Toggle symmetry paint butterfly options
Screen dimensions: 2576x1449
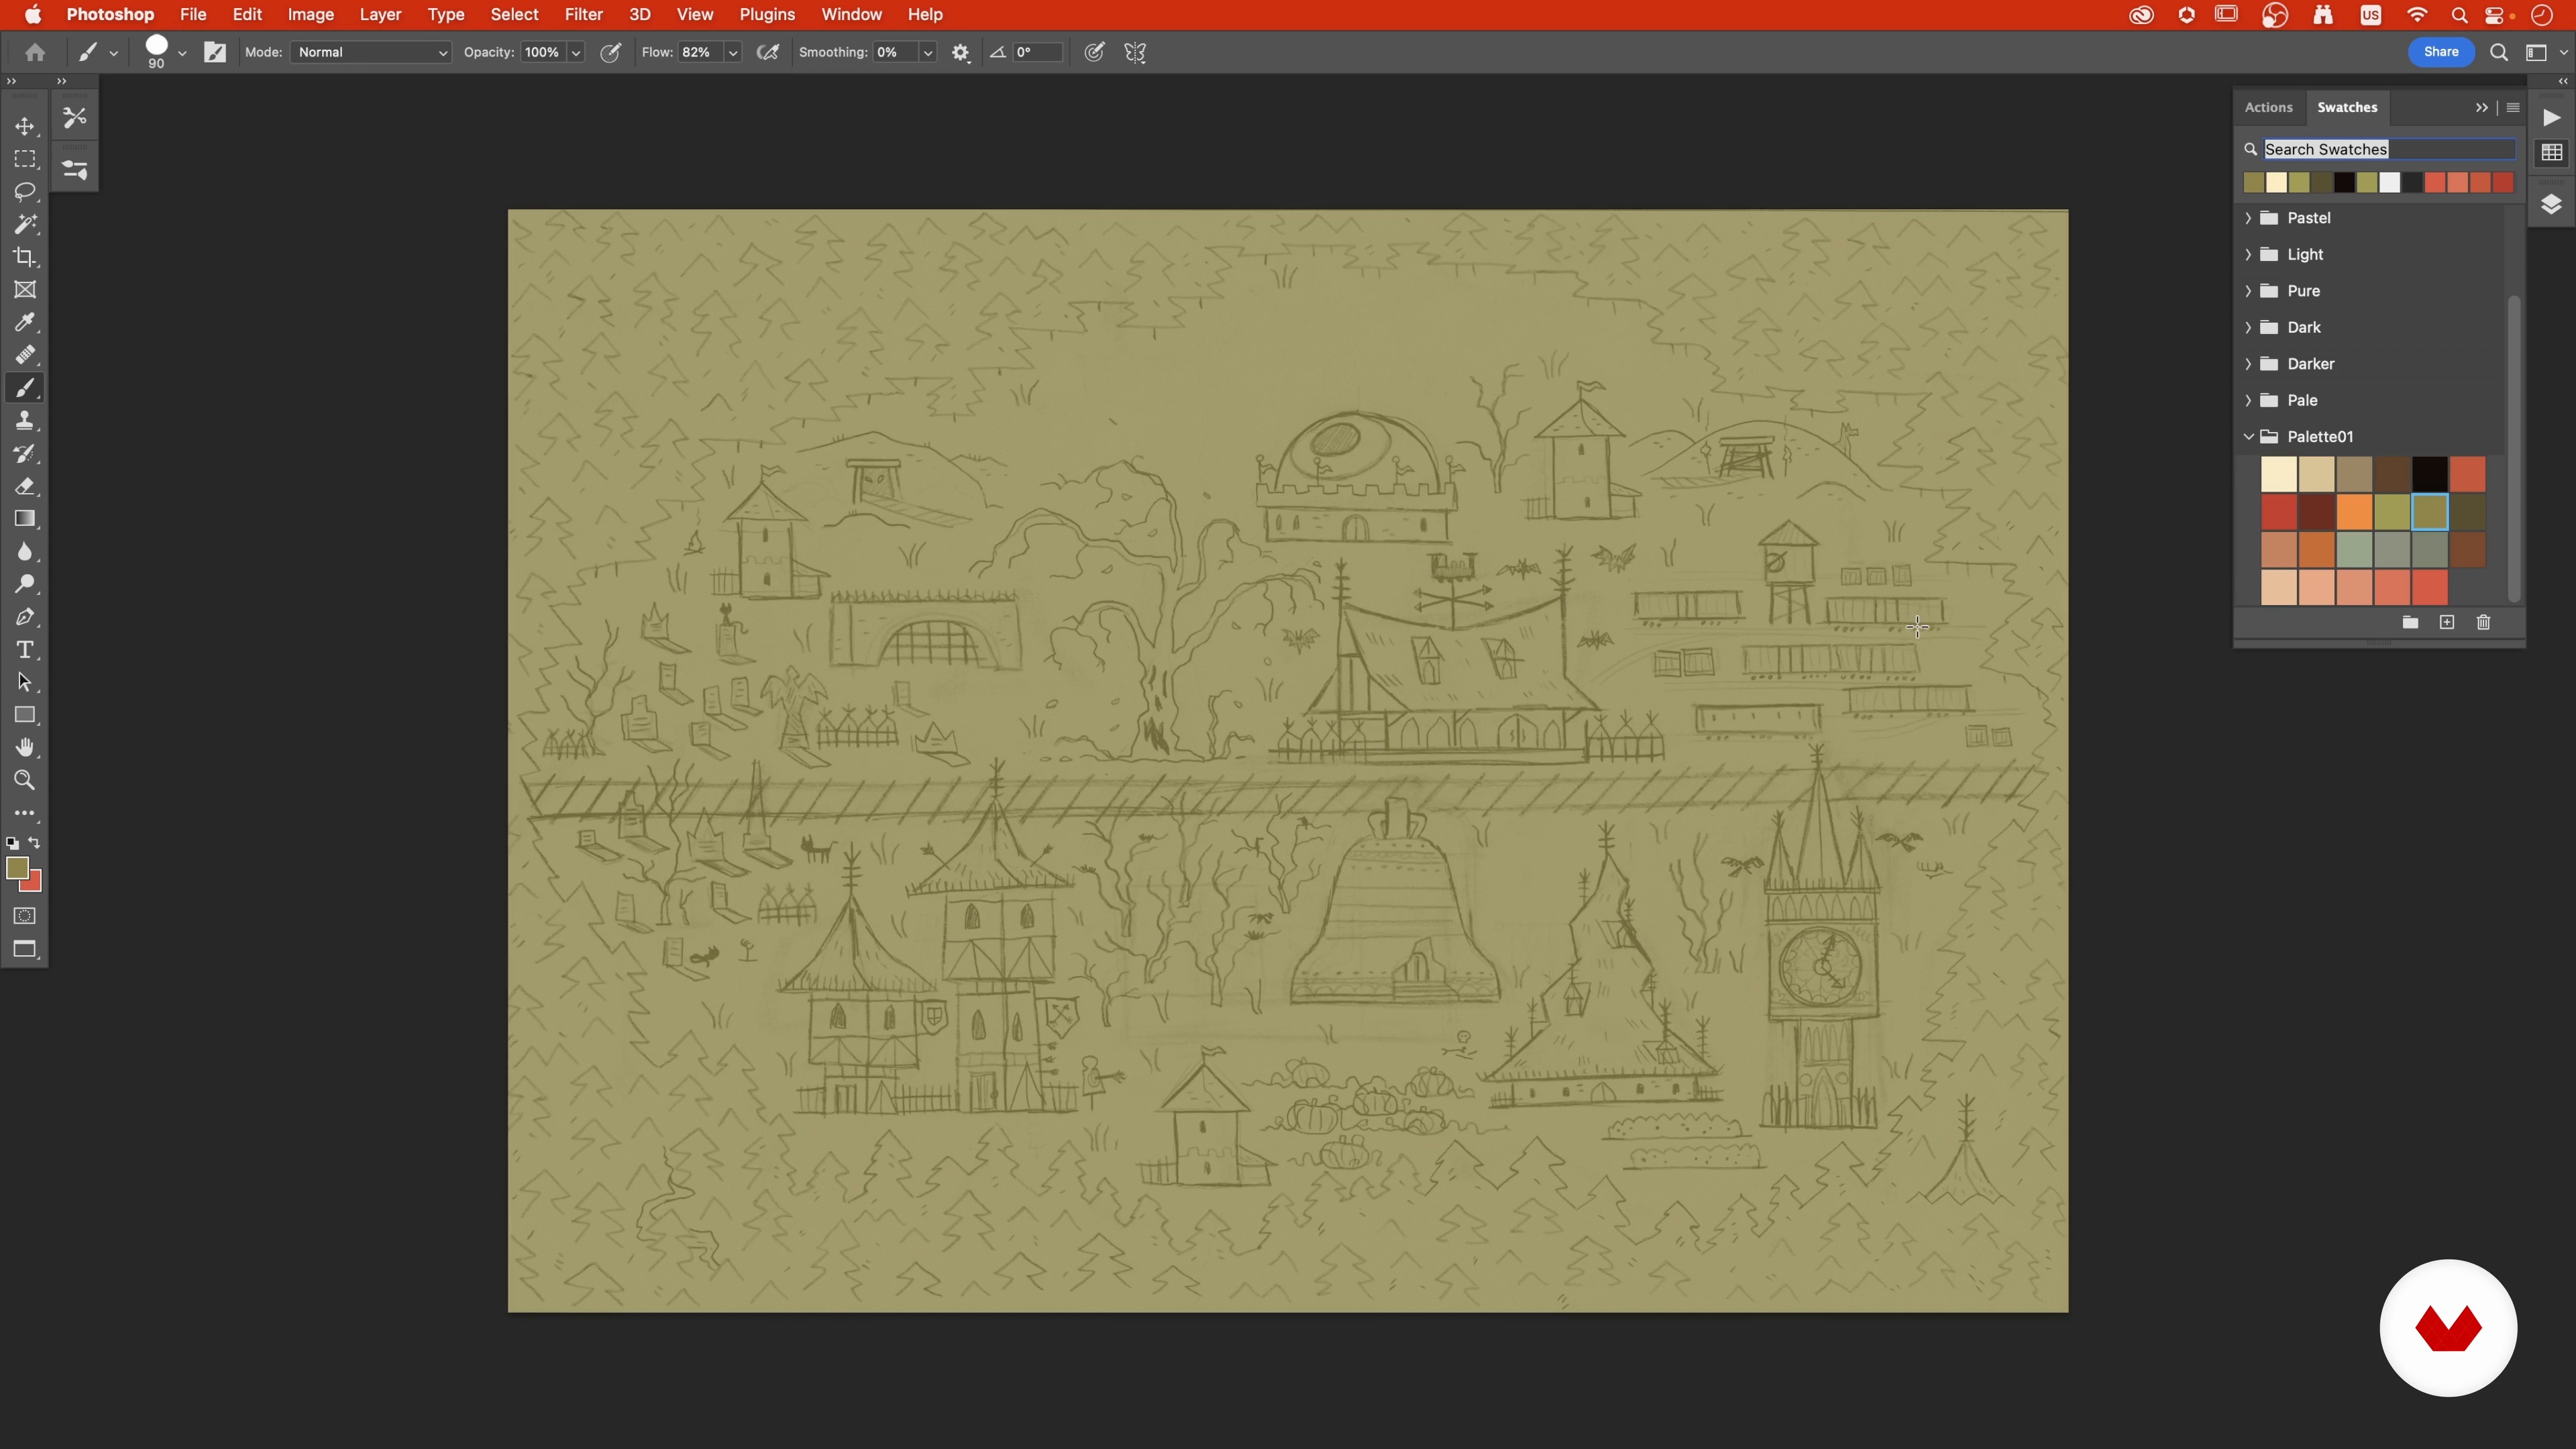(x=1135, y=52)
